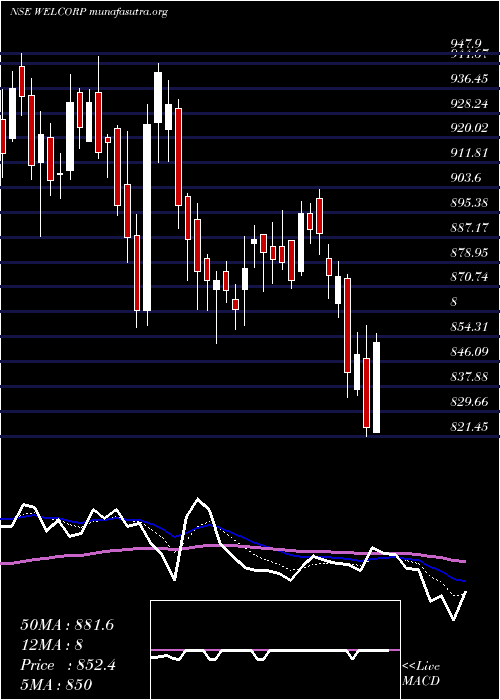Click the 947.9 price axis label
Image resolution: width=500 pixels, height=700 pixels.
[466, 44]
